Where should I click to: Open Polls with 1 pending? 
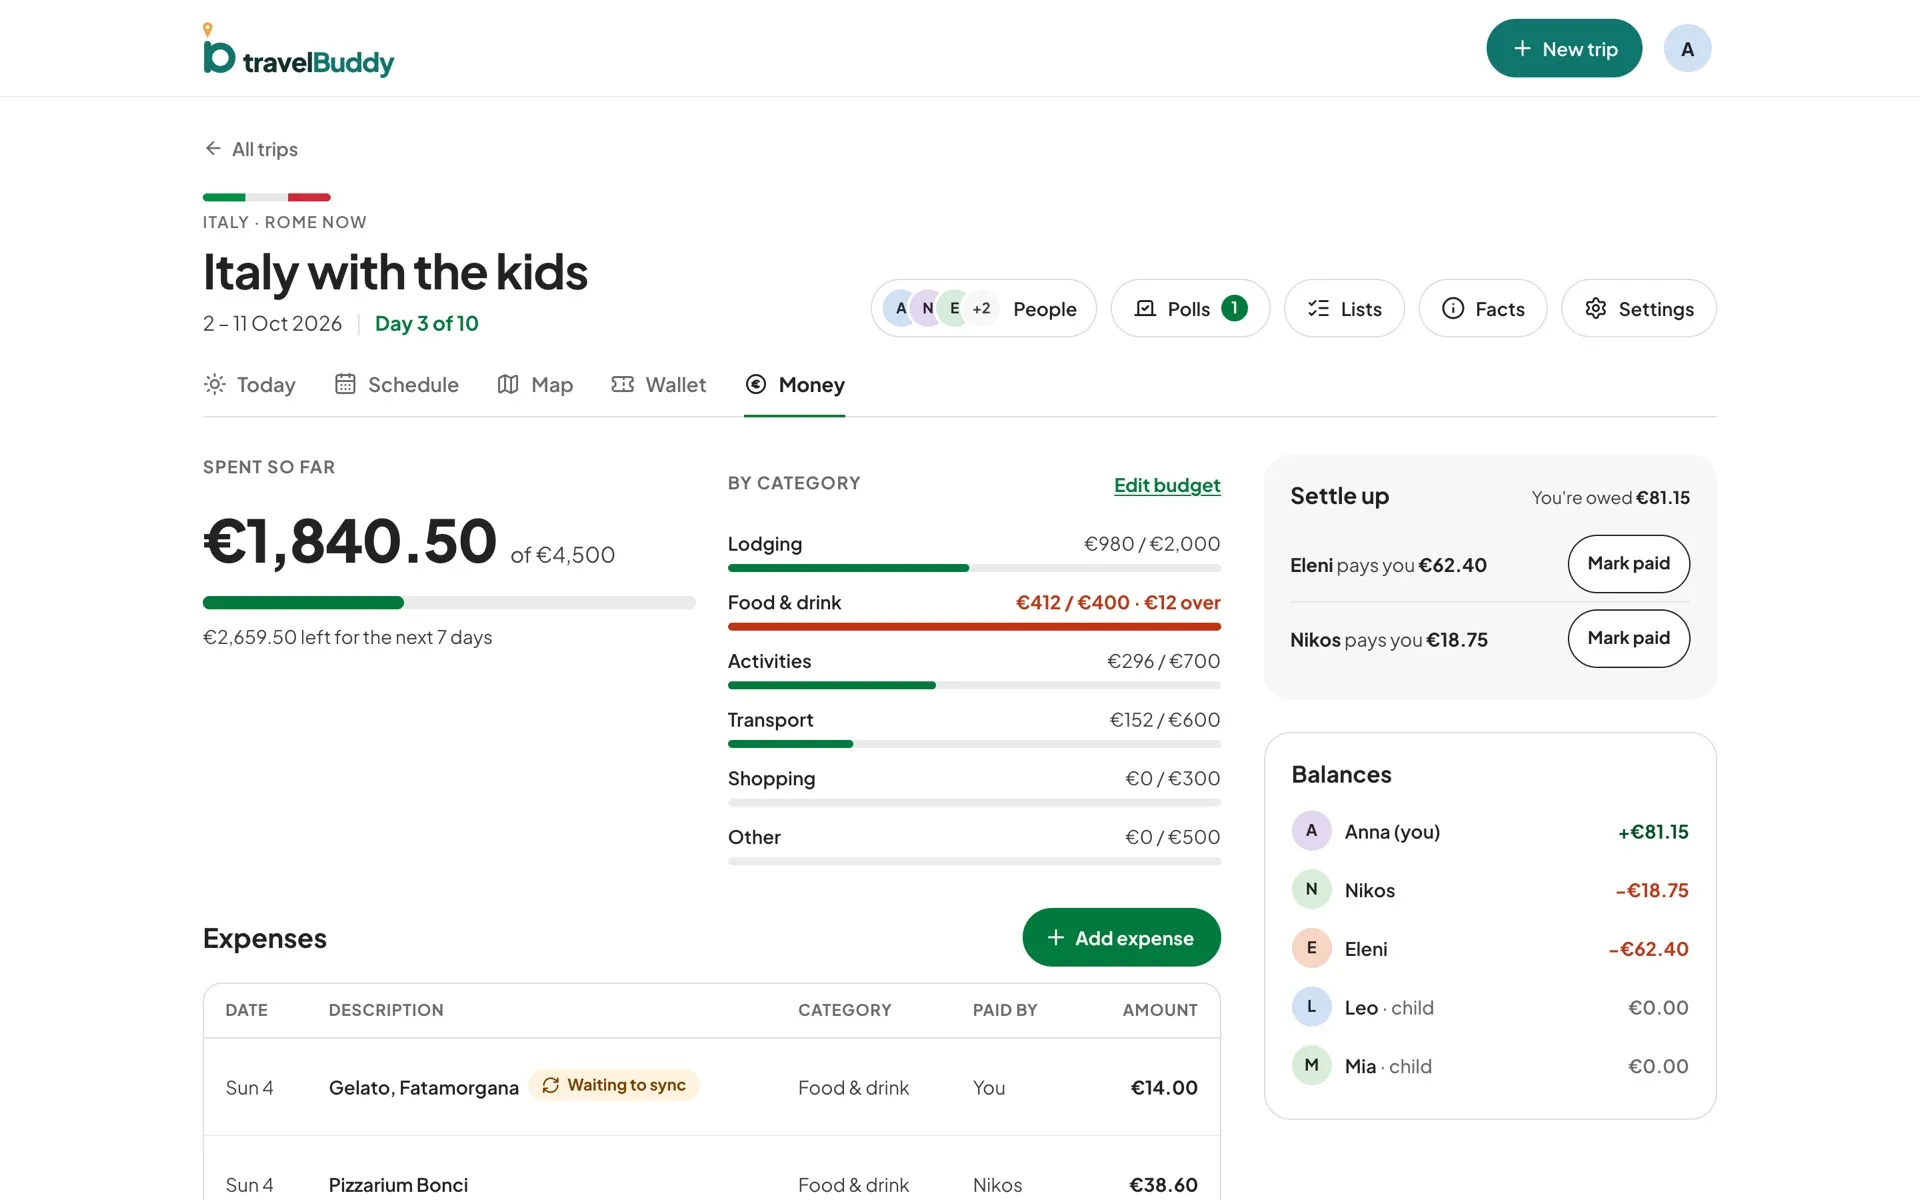(1190, 308)
